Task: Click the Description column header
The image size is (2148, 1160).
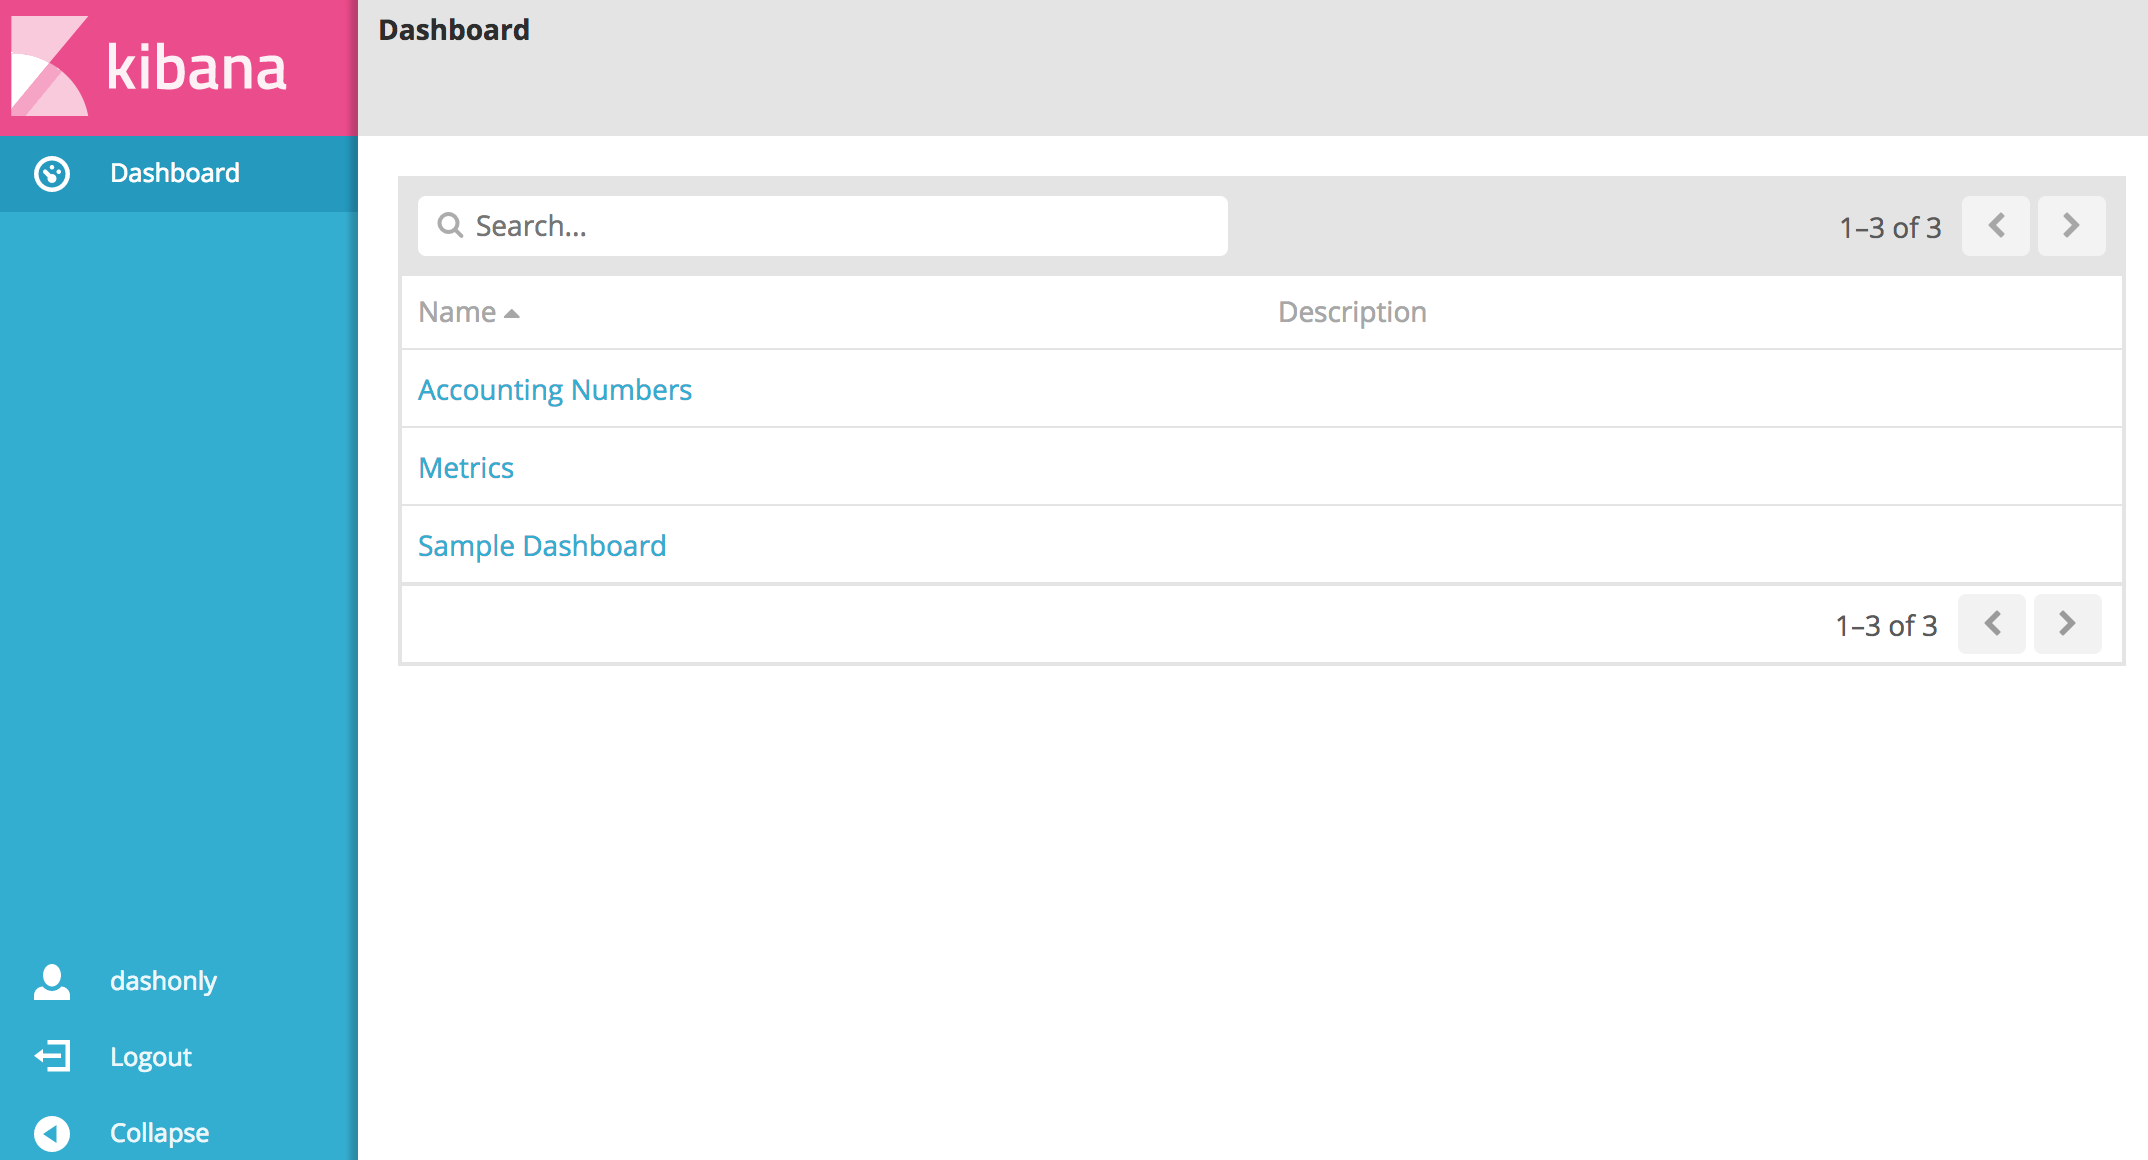Action: [1352, 312]
